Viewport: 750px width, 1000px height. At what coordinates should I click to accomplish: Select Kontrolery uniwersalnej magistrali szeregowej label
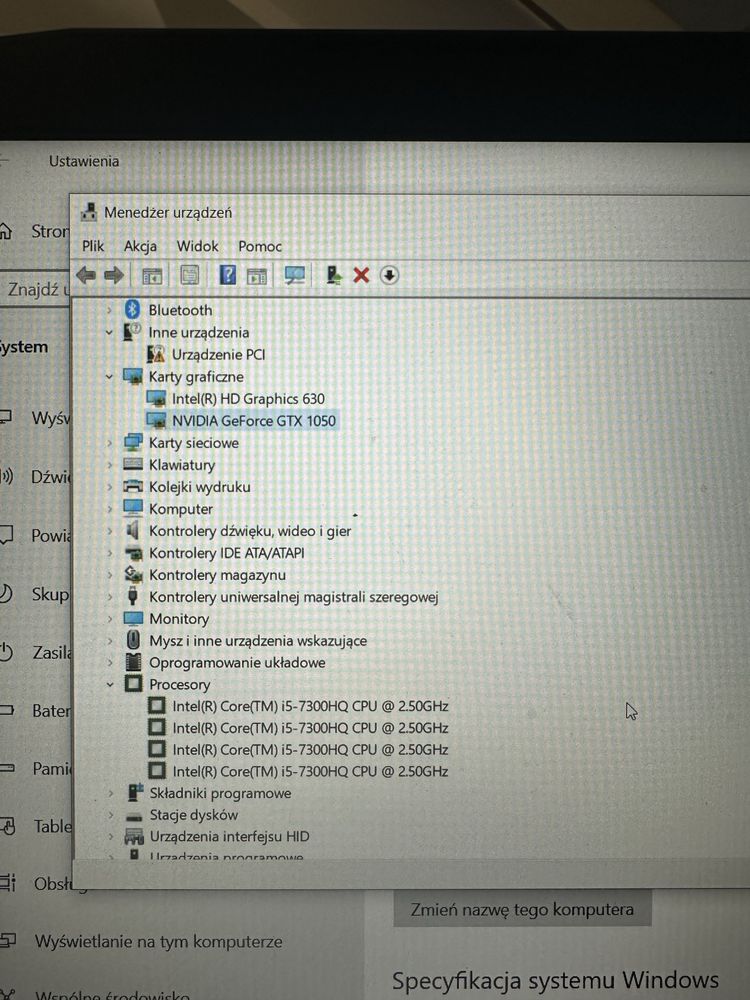pos(293,597)
